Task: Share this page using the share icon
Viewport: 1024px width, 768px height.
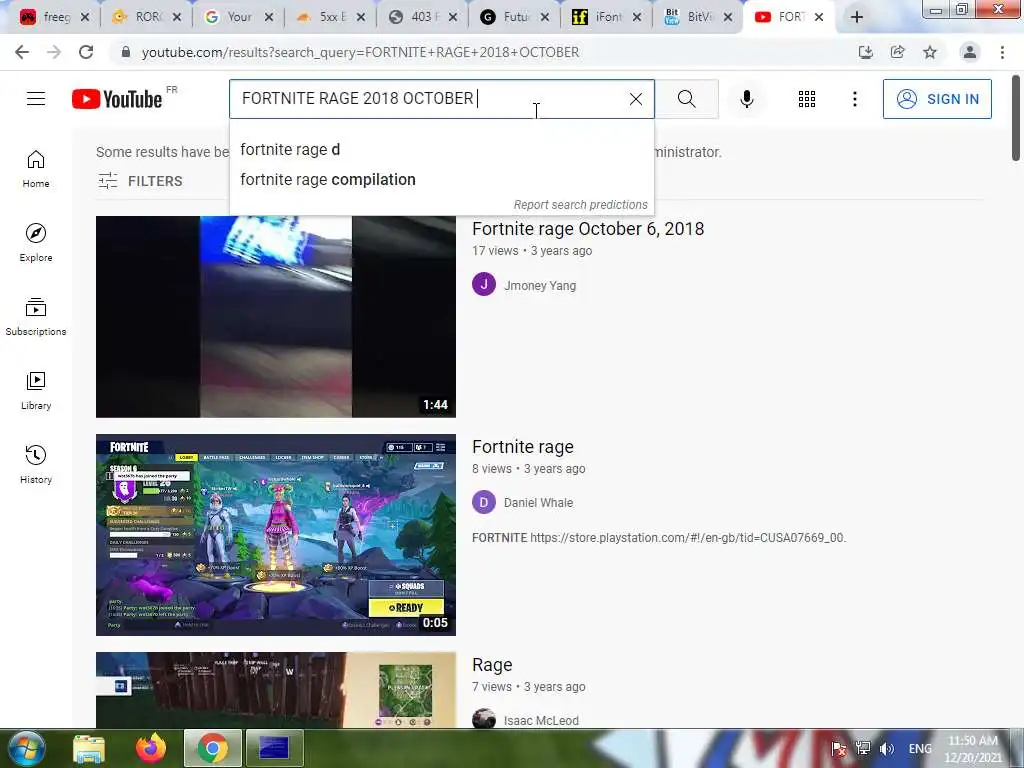Action: click(x=897, y=52)
